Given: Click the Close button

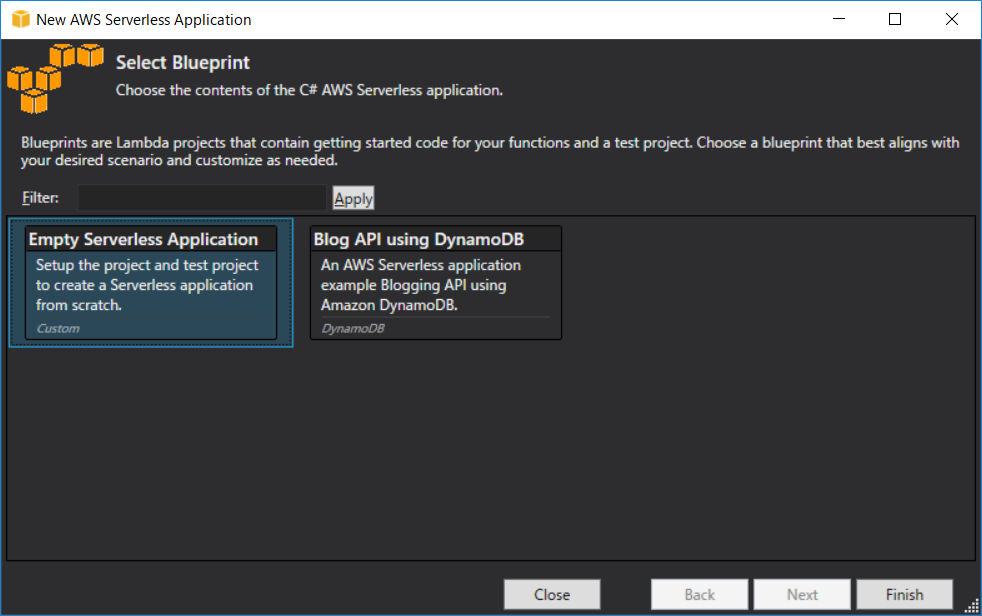Looking at the screenshot, I should [x=552, y=594].
